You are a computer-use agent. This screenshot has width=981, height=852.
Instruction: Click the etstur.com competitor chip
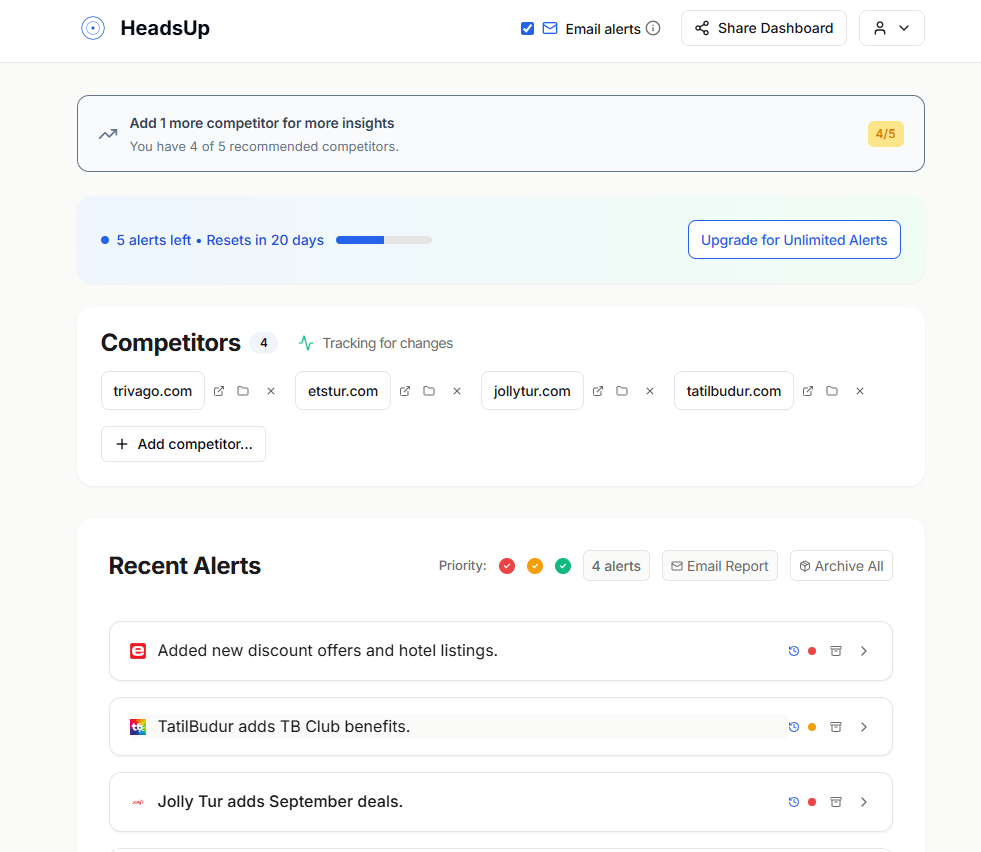tap(343, 391)
